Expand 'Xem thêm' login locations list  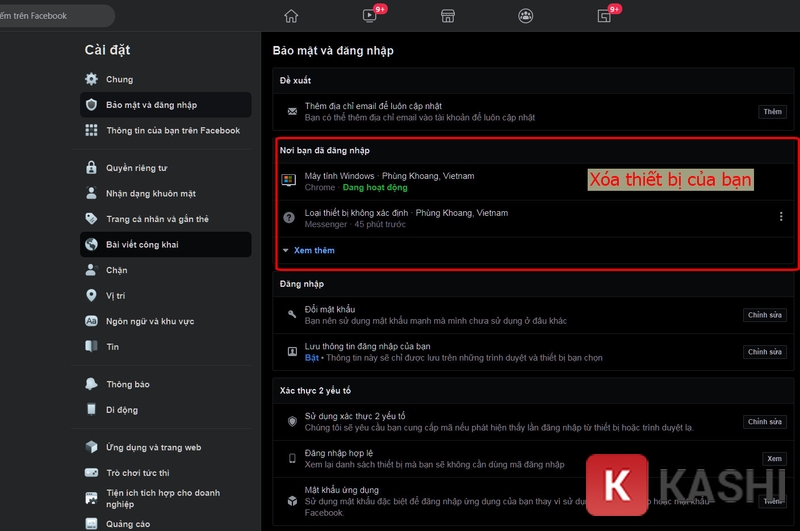tap(313, 250)
